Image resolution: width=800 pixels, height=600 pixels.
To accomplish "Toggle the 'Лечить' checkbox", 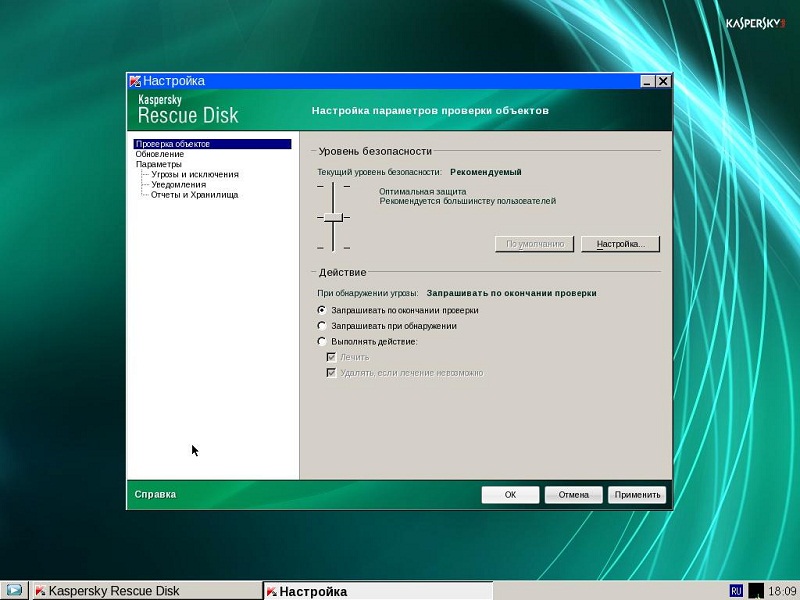I will pos(332,357).
